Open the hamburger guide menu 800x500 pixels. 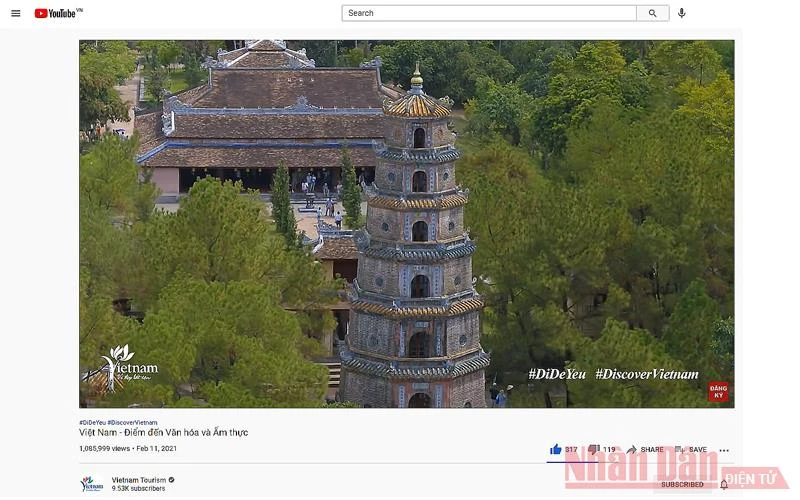point(15,13)
